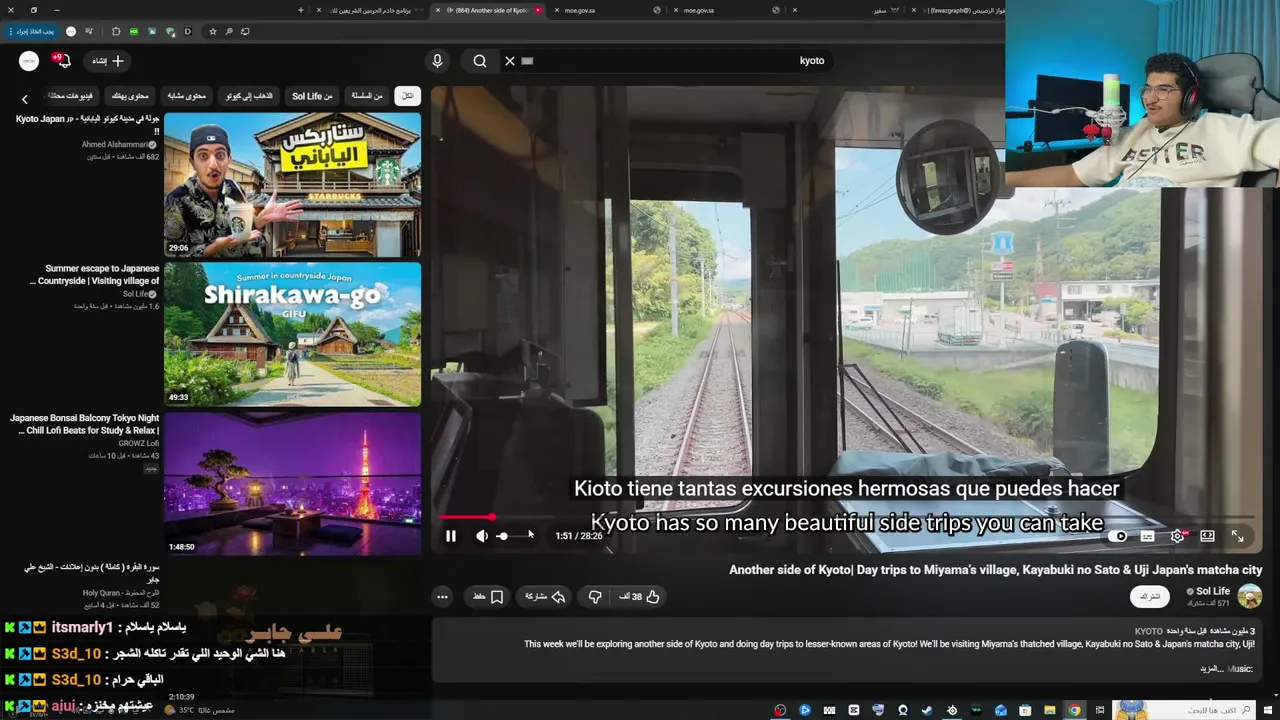1280x720 pixels.
Task: Click the YouTube search magnifier button
Action: click(x=480, y=61)
